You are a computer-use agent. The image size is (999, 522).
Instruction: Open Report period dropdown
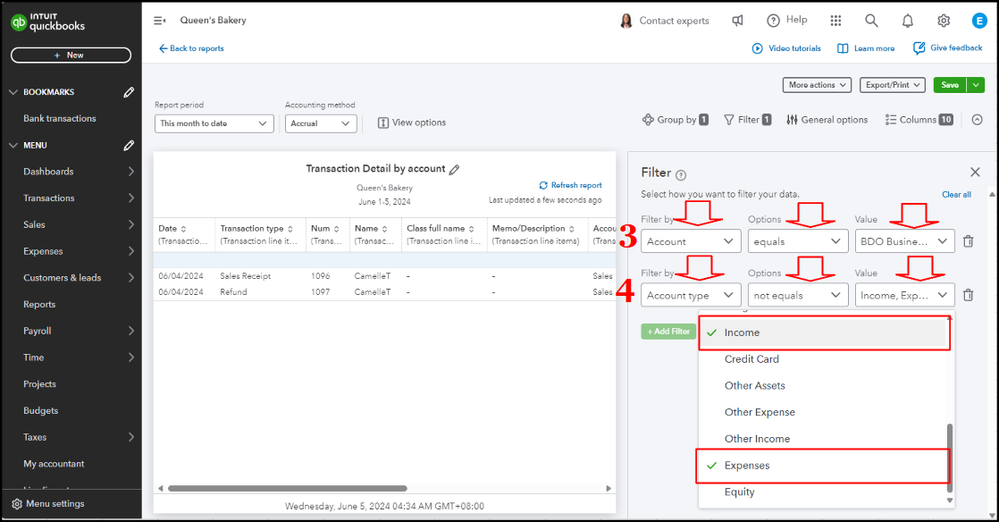point(214,124)
